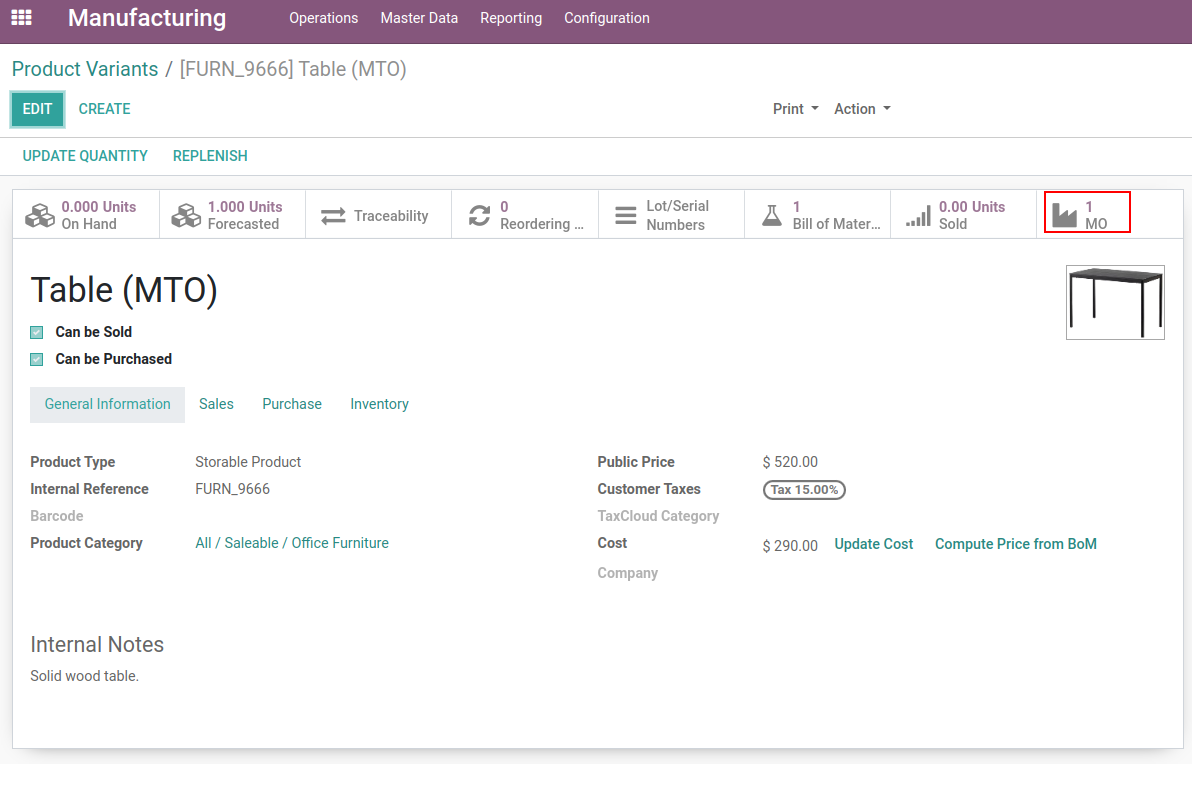Expand the Action dropdown
1192x785 pixels.
tap(862, 109)
